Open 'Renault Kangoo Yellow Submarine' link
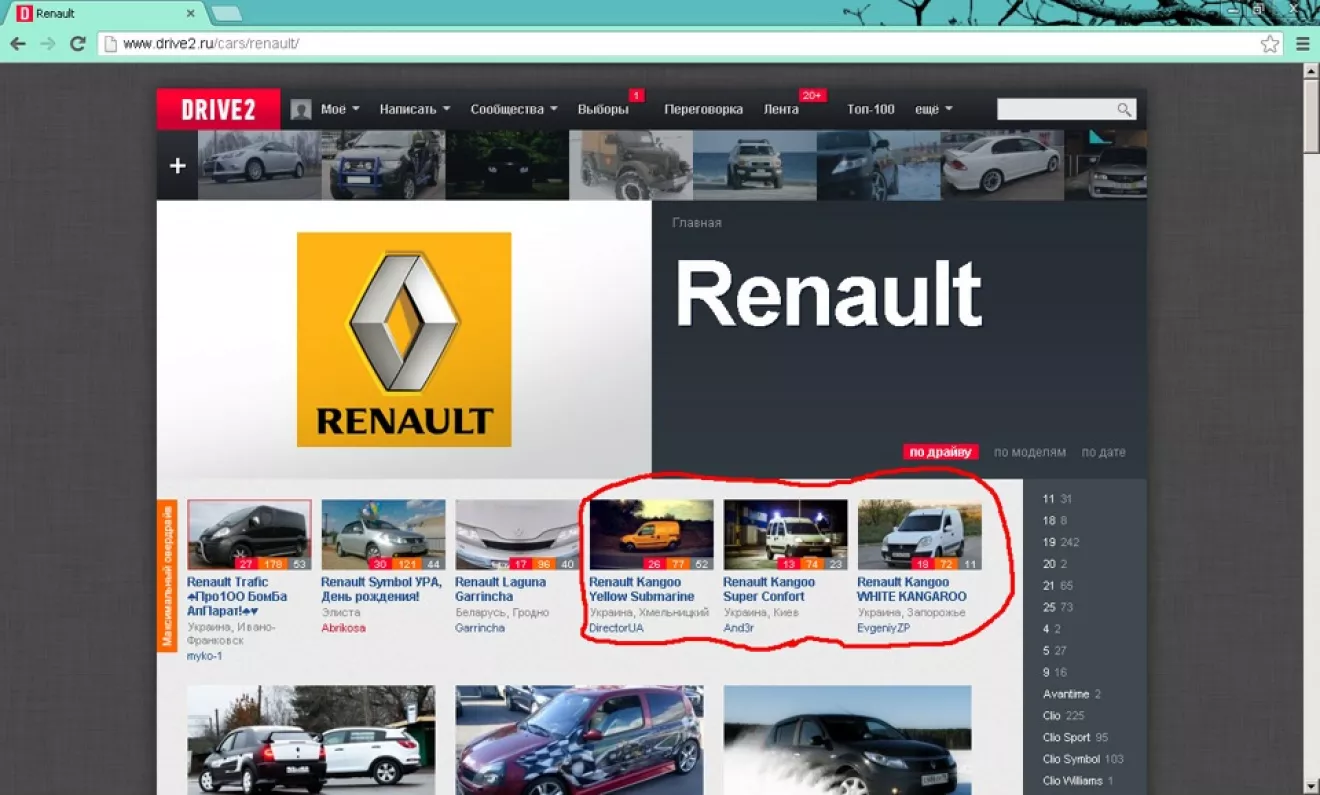This screenshot has width=1320, height=795. [x=641, y=589]
